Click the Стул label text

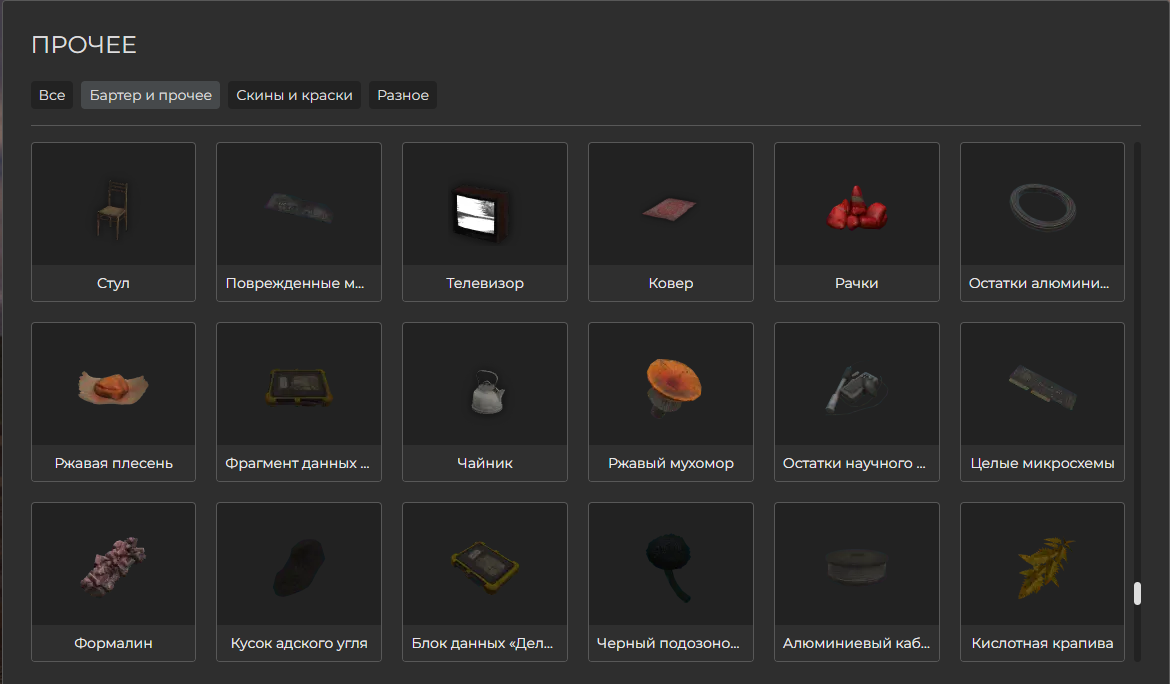[x=113, y=283]
